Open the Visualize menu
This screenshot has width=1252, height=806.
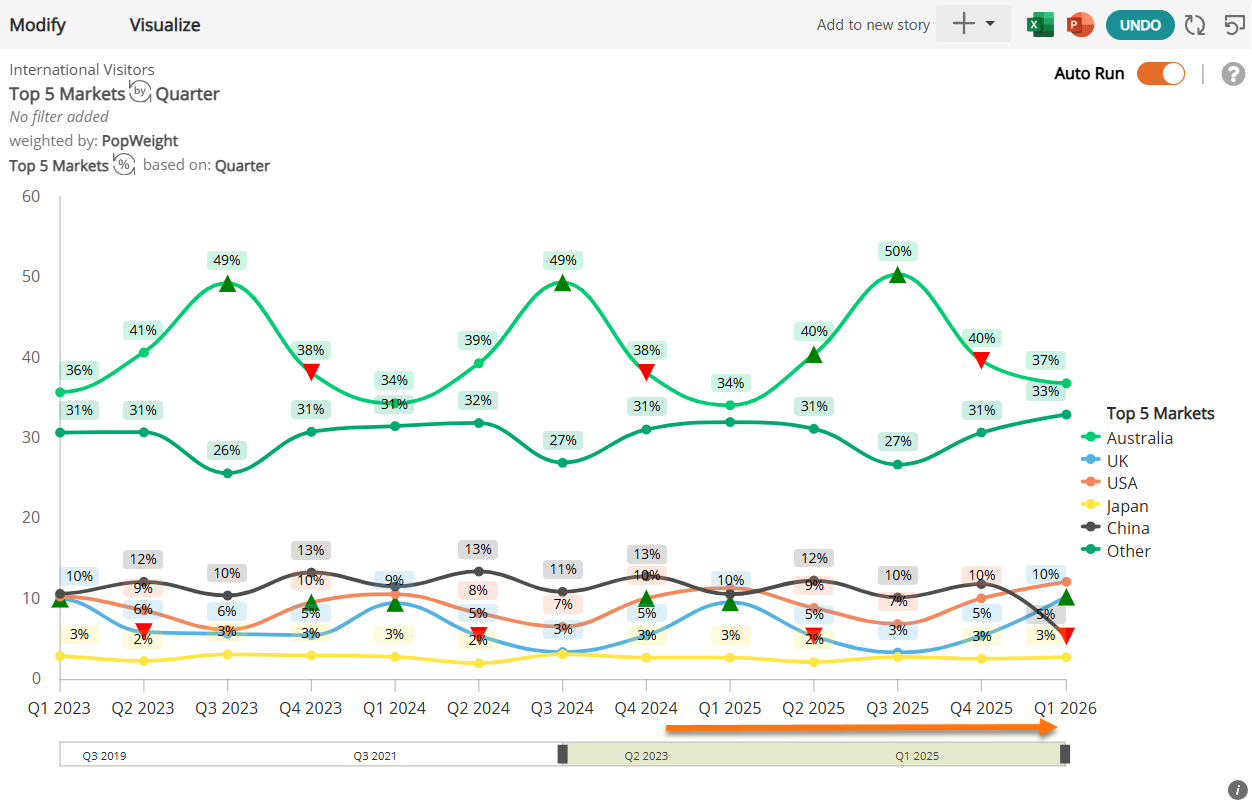click(165, 25)
